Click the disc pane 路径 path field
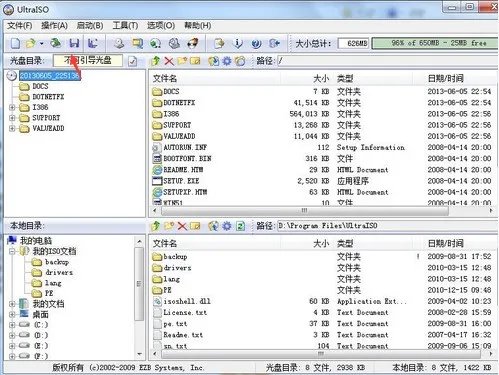This screenshot has height=375, width=499. [x=387, y=61]
